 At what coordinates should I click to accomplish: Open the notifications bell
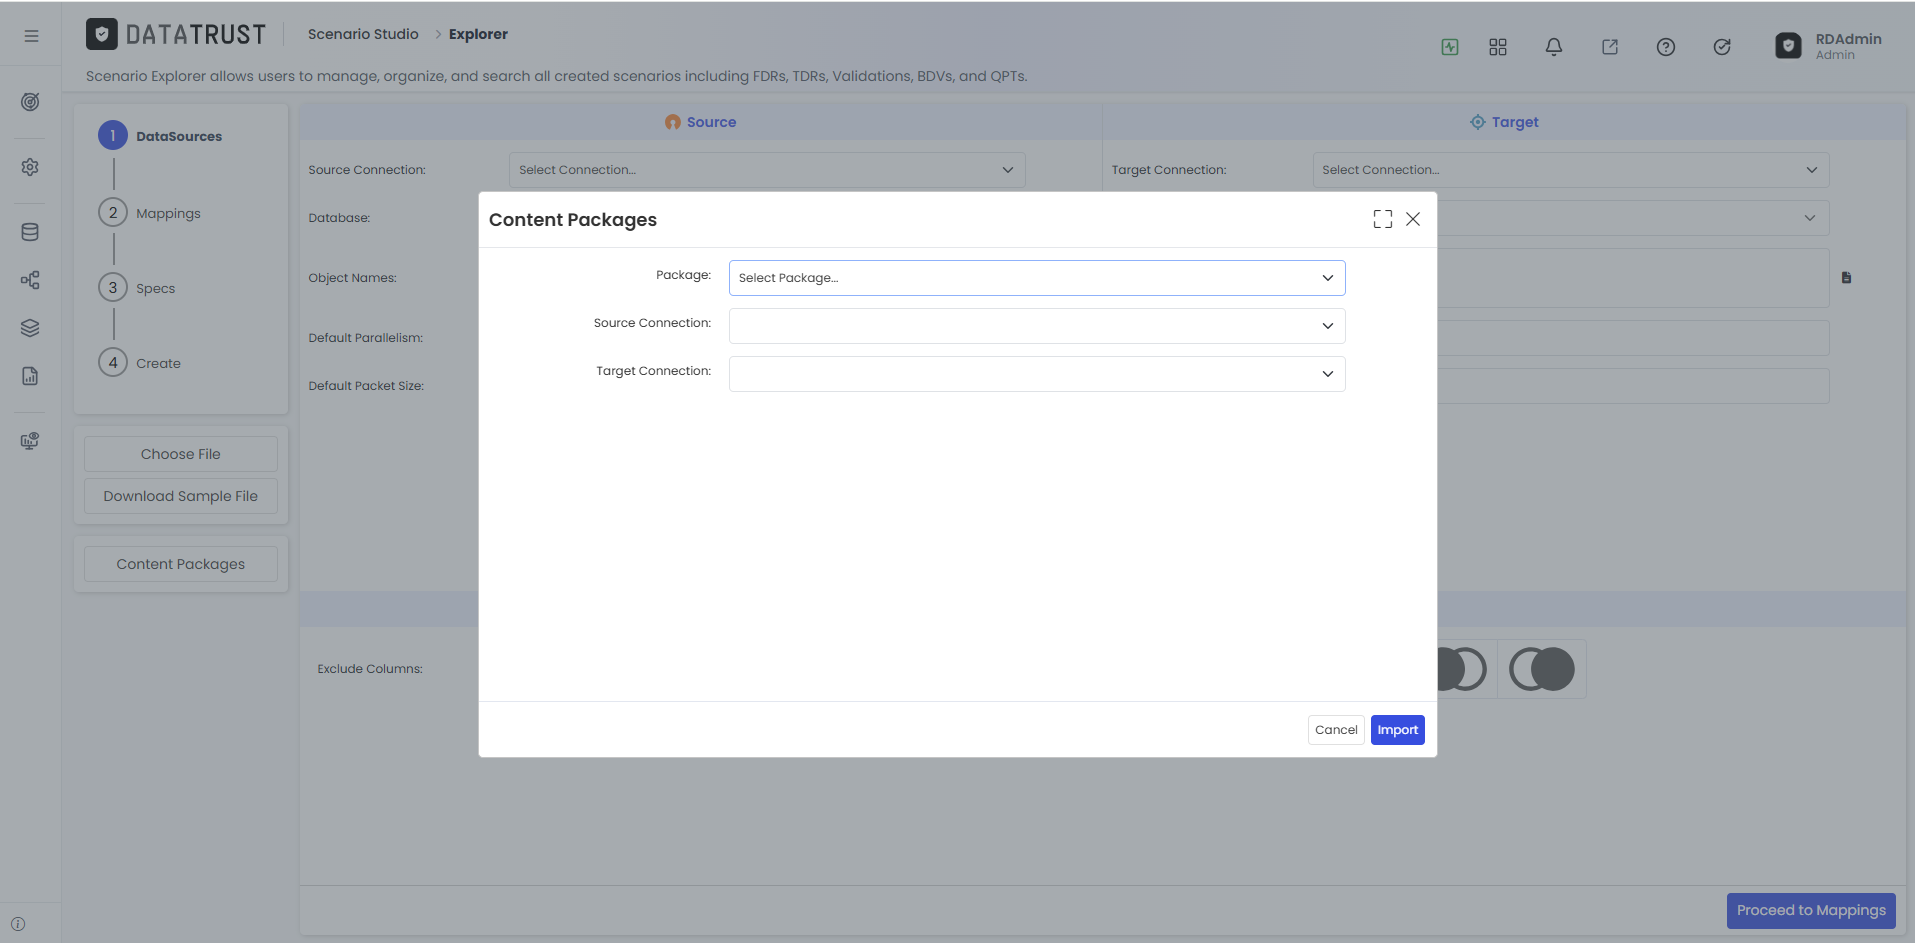pyautogui.click(x=1554, y=47)
